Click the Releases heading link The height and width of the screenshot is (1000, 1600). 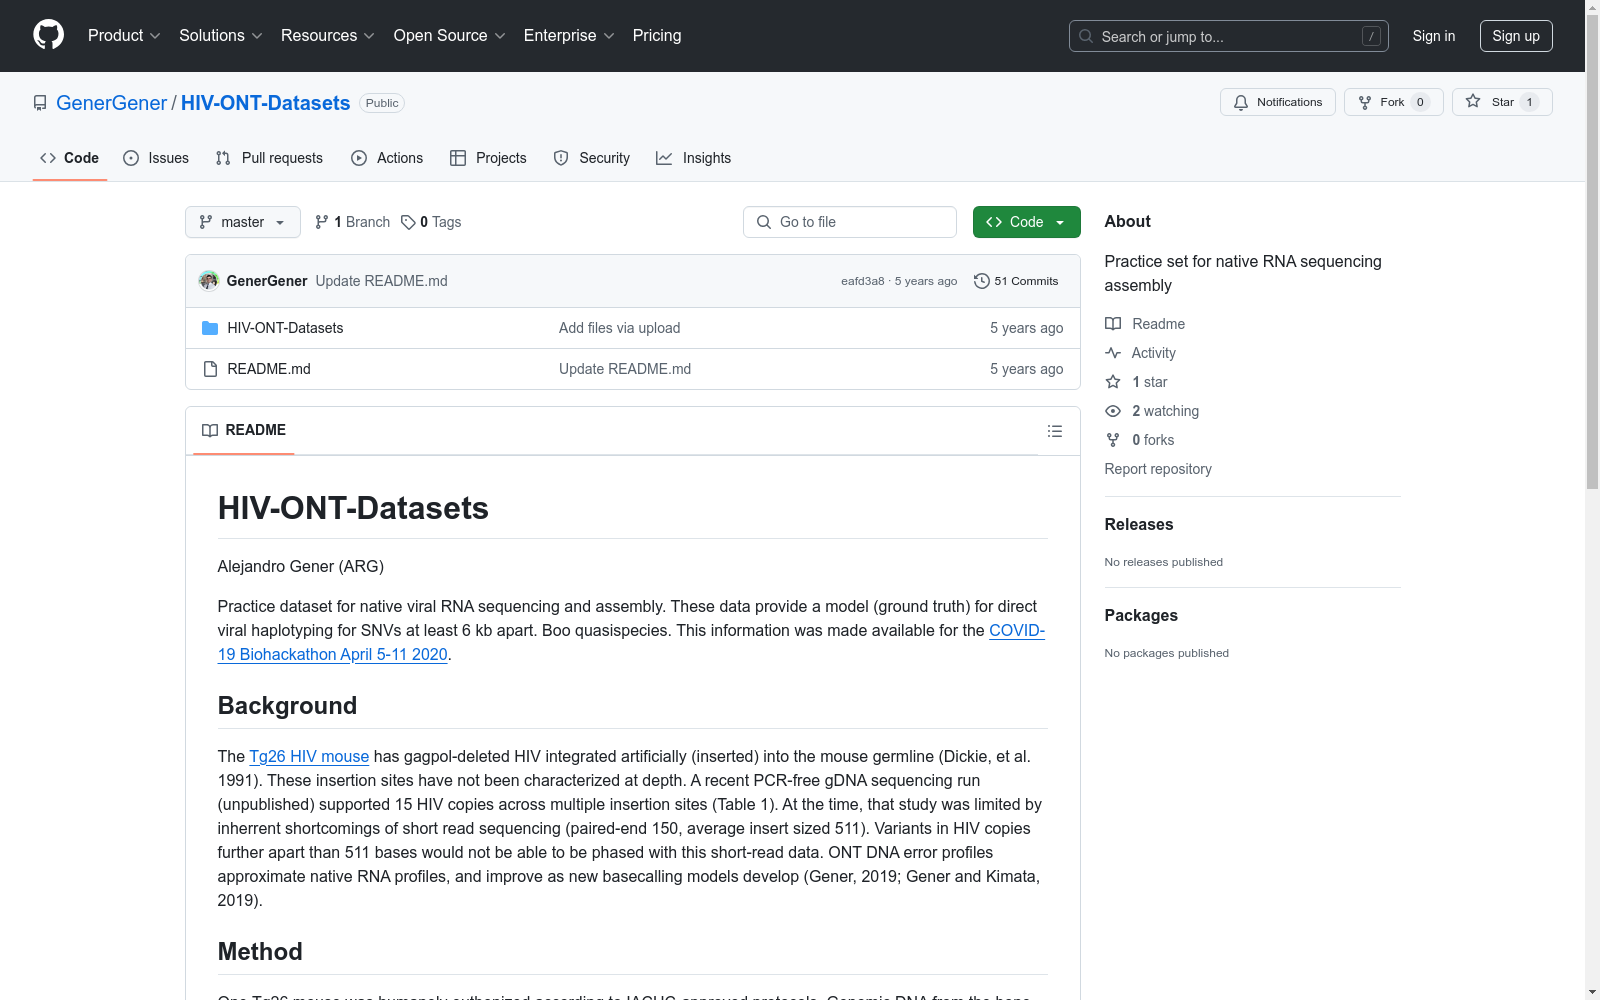(1139, 525)
